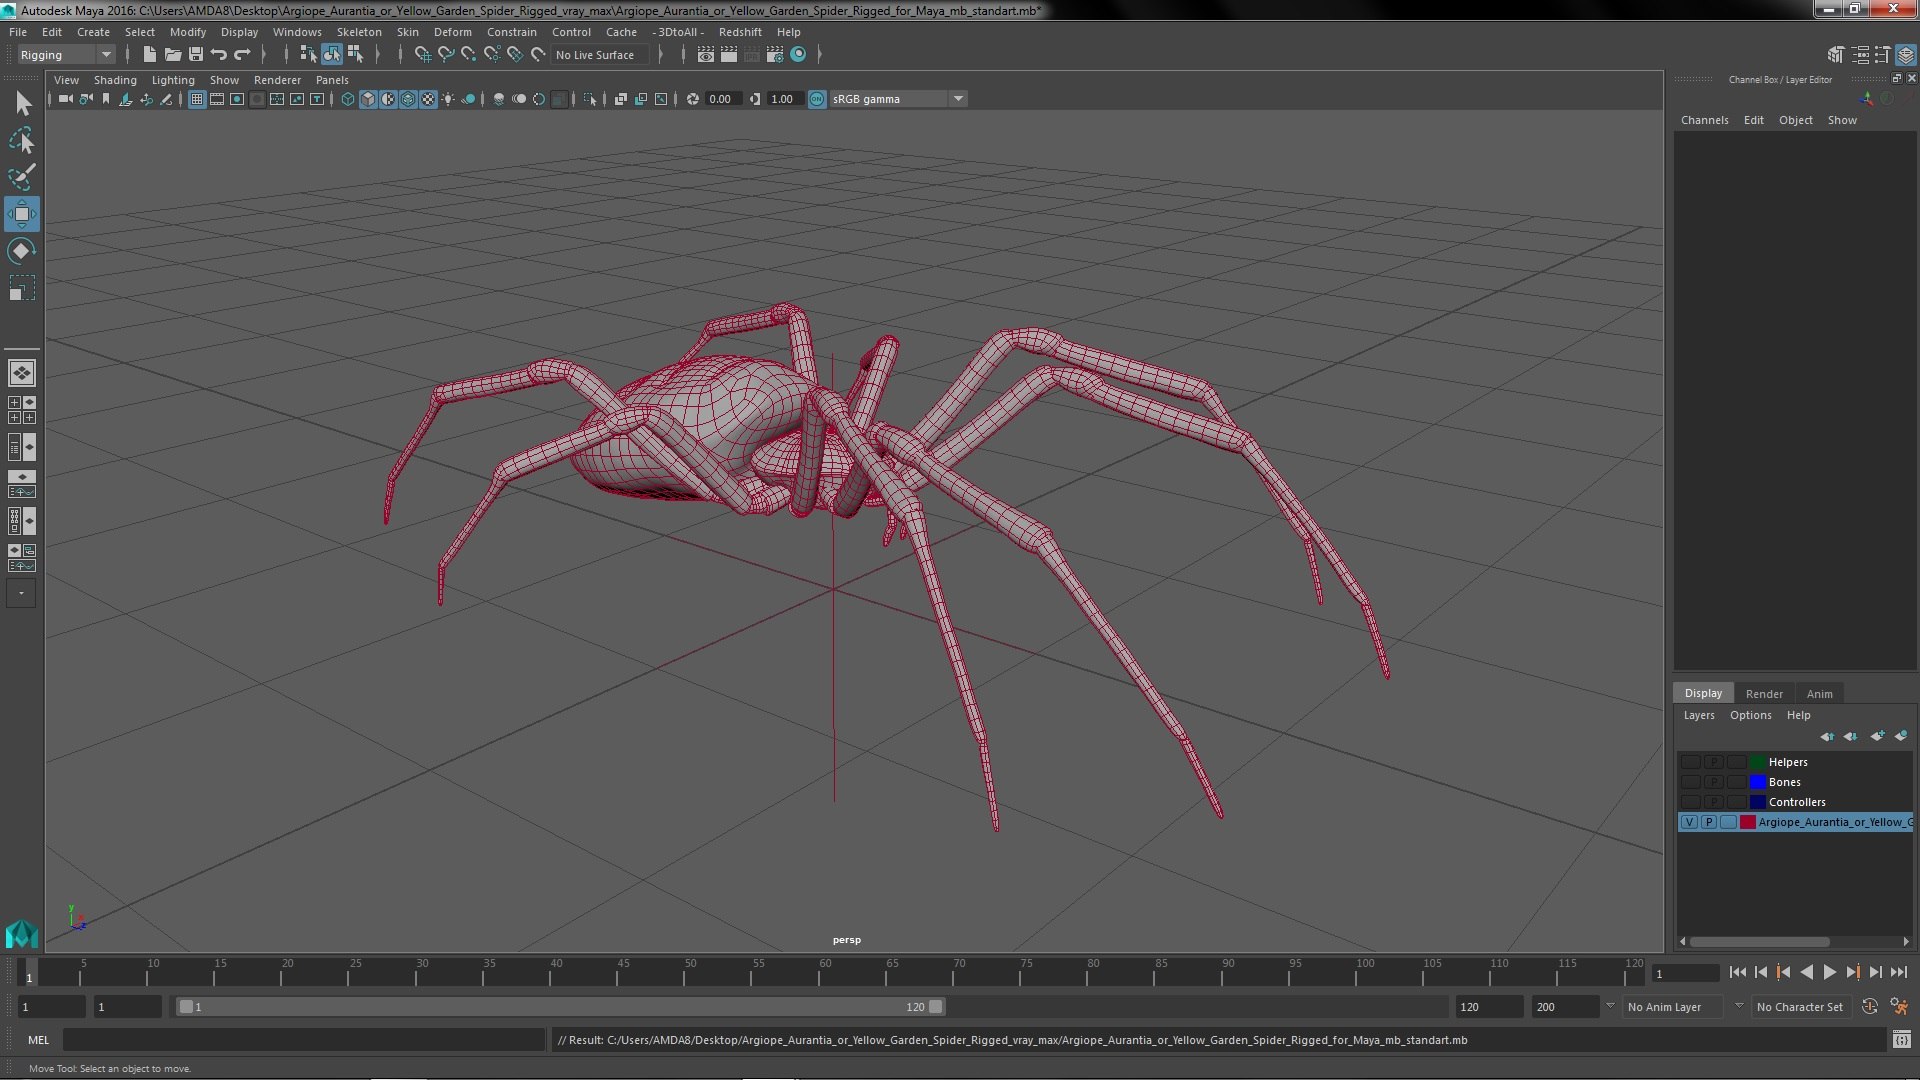Go to end of playback range
Screen dimensions: 1920x1080
[x=1899, y=972]
